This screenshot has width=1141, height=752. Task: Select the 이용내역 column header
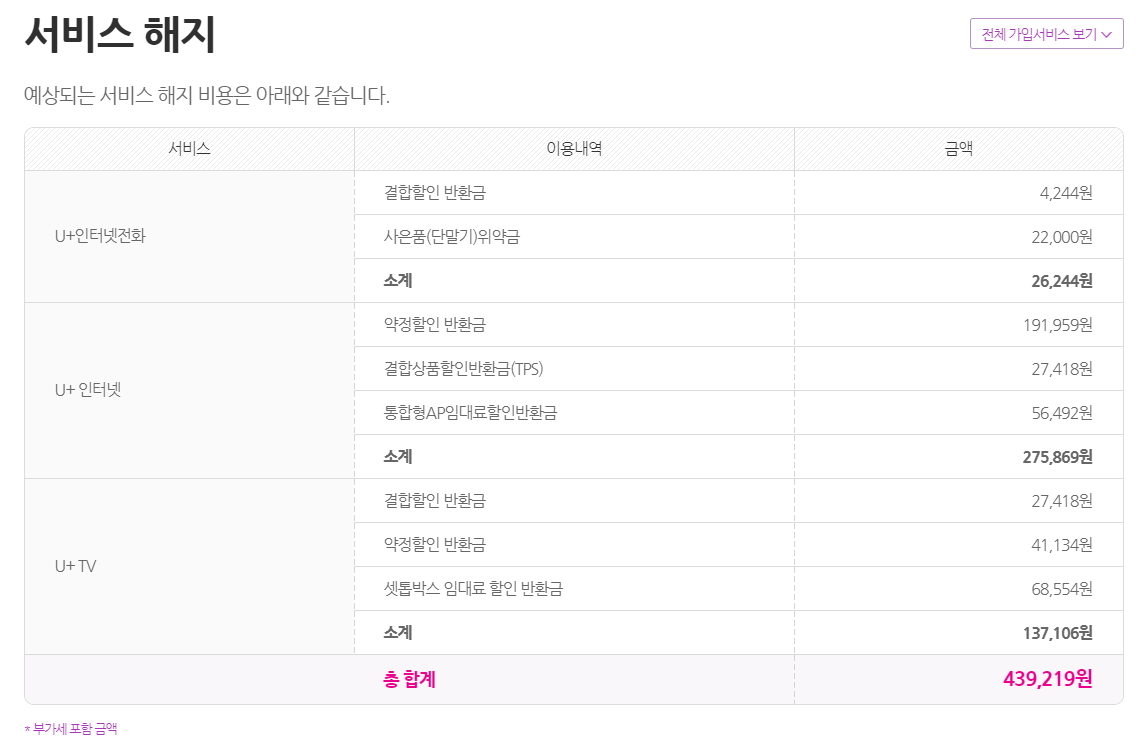coord(573,149)
